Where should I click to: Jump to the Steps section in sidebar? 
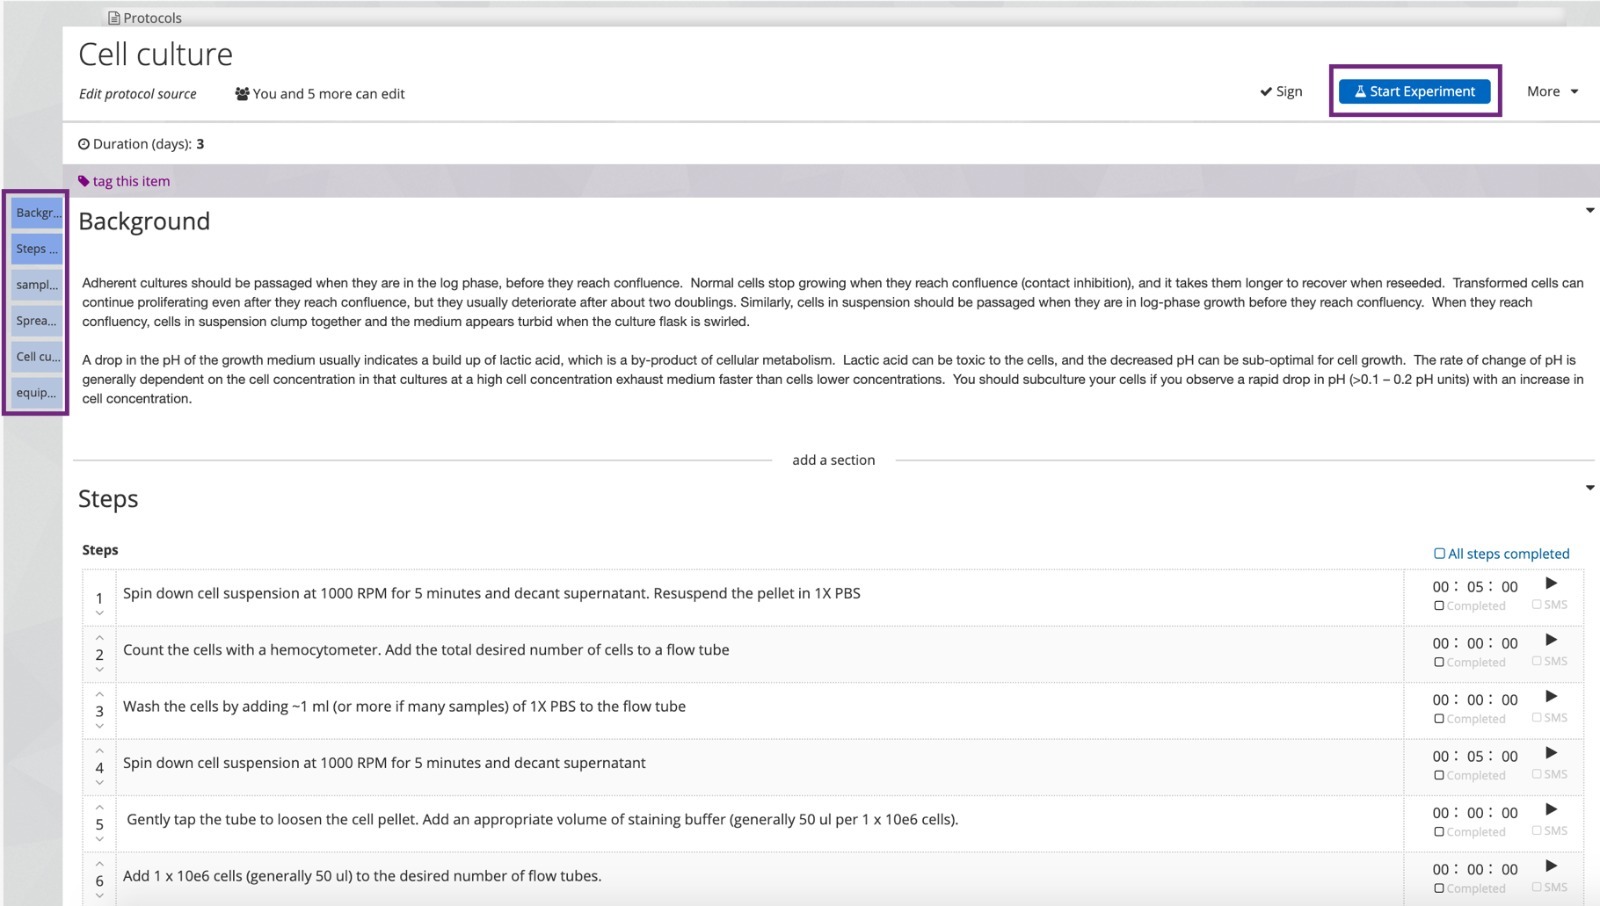[37, 249]
